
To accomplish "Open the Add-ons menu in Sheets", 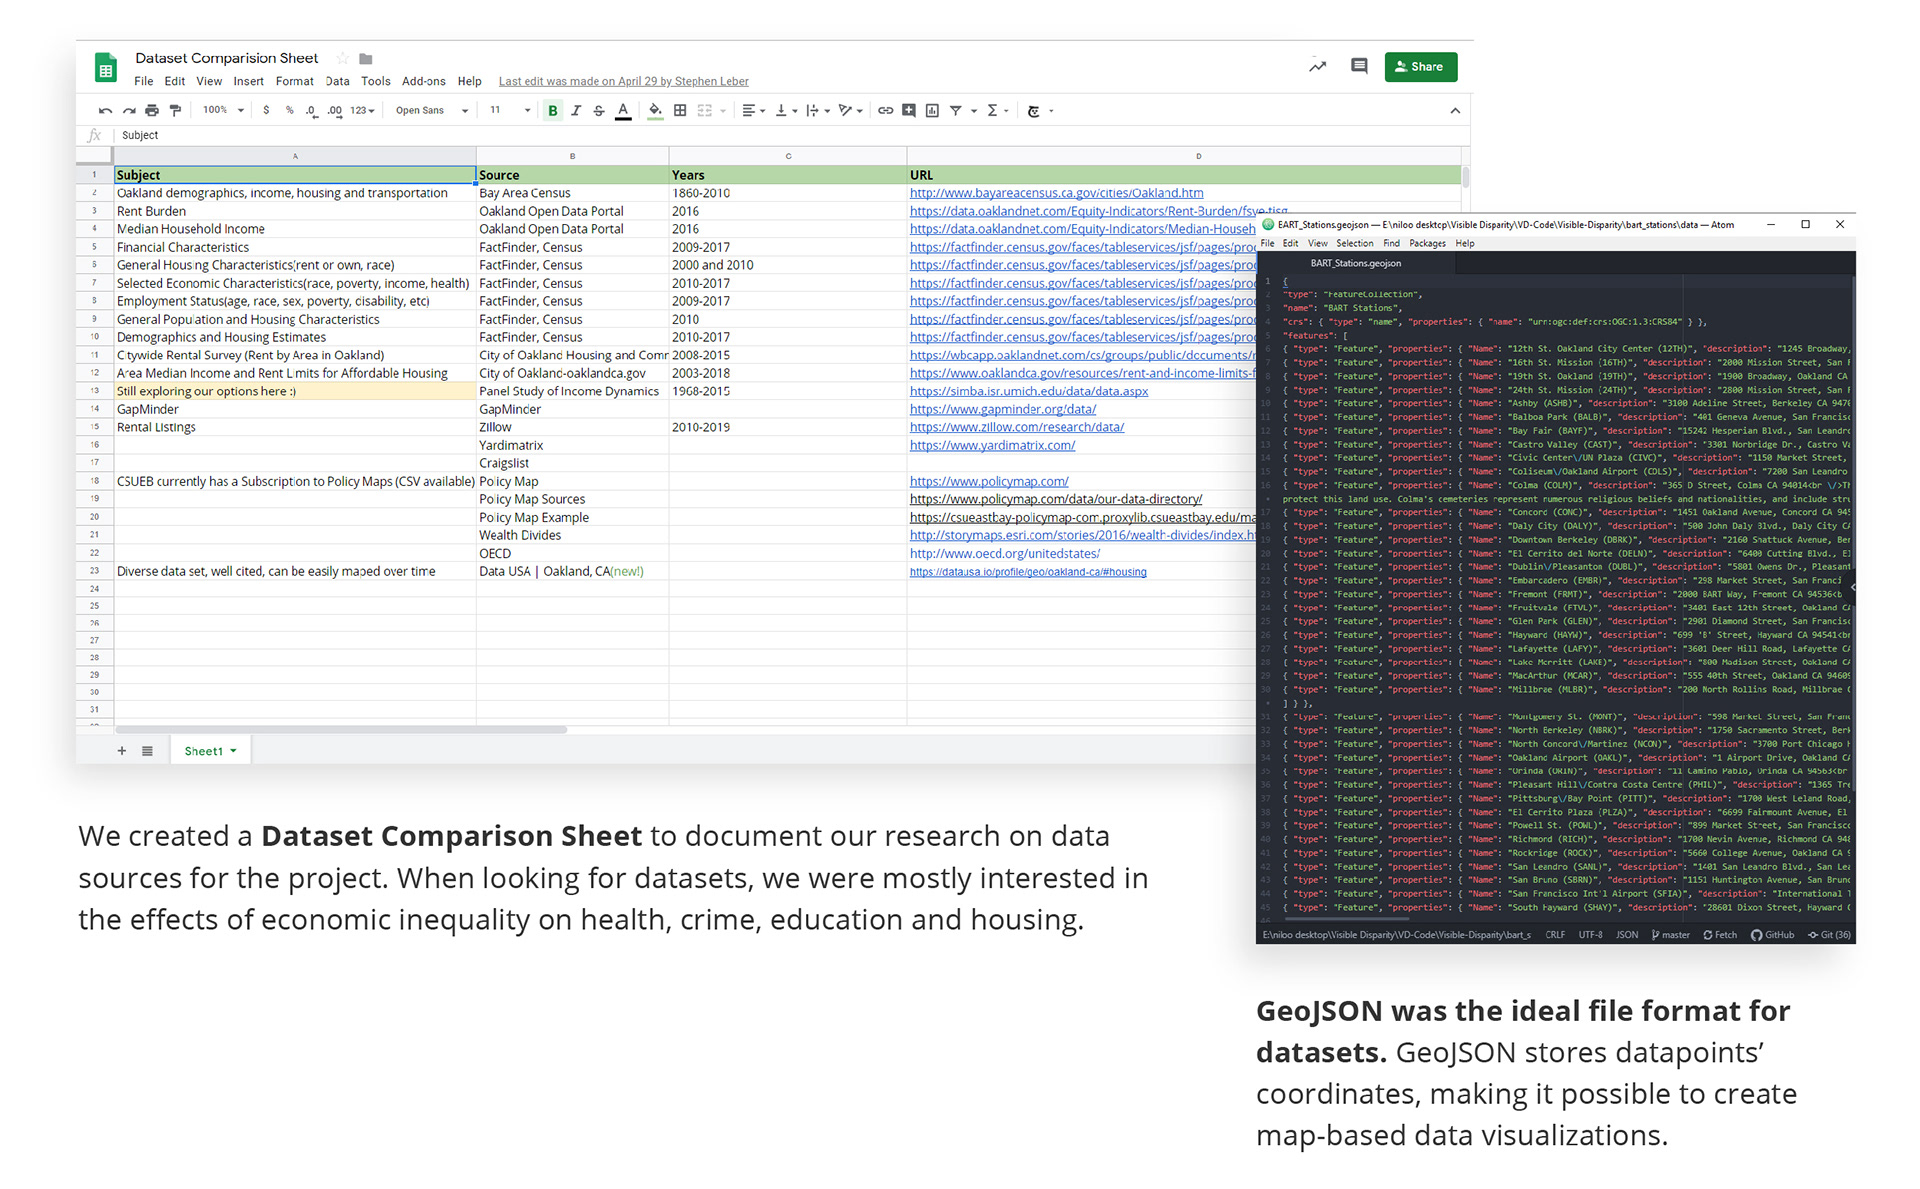I will click(x=424, y=82).
